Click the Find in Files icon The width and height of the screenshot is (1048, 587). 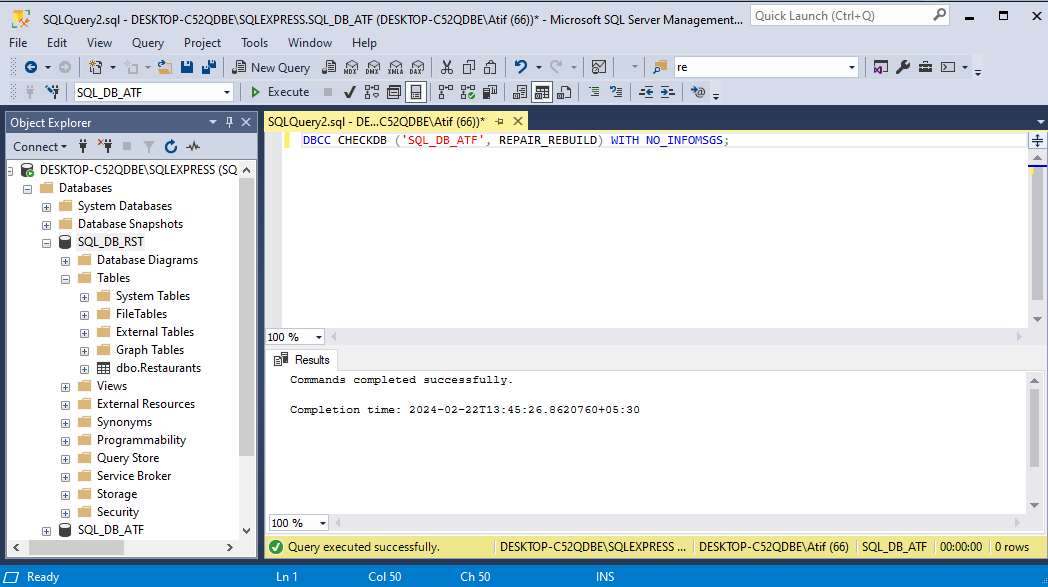pyautogui.click(x=660, y=67)
